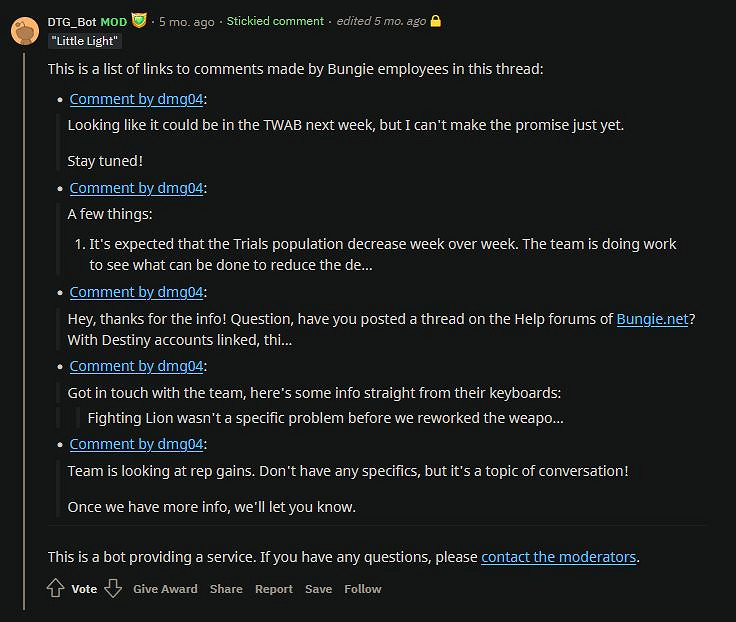This screenshot has width=736, height=622.
Task: Open first Comment by dmg04 link
Action: [136, 99]
